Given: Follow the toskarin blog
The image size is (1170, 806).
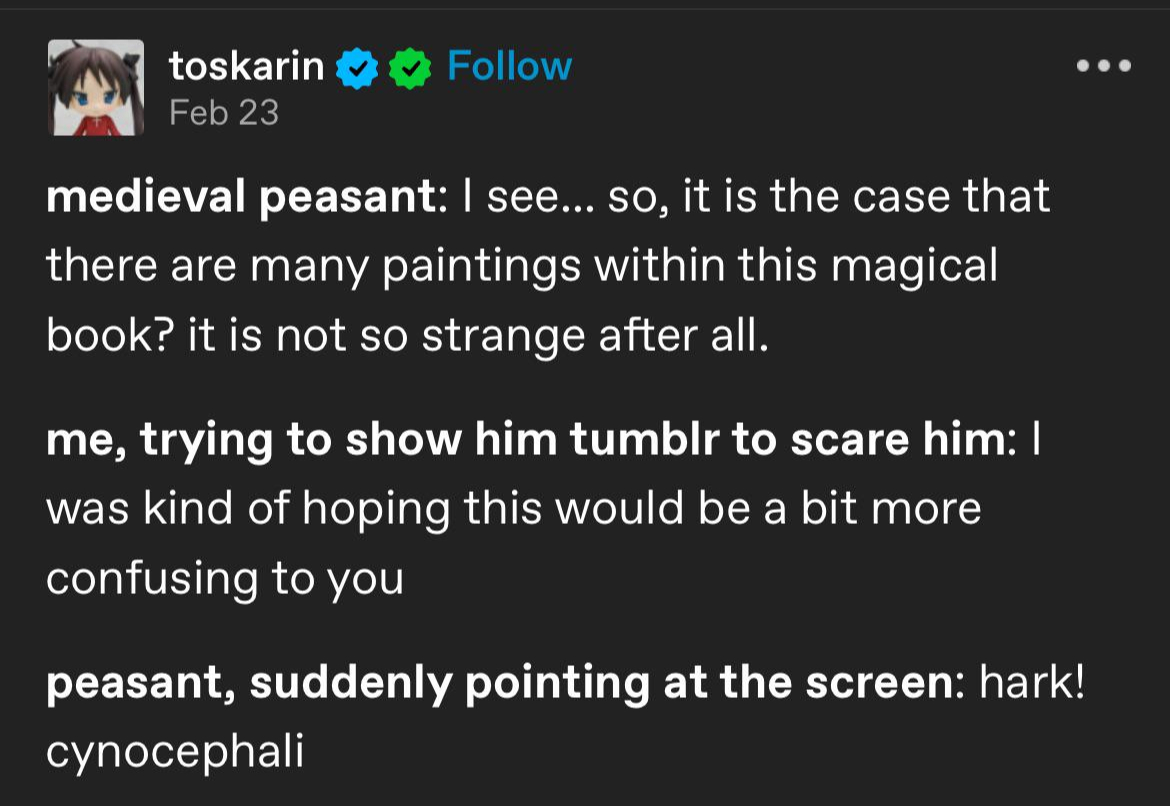Looking at the screenshot, I should tap(509, 67).
